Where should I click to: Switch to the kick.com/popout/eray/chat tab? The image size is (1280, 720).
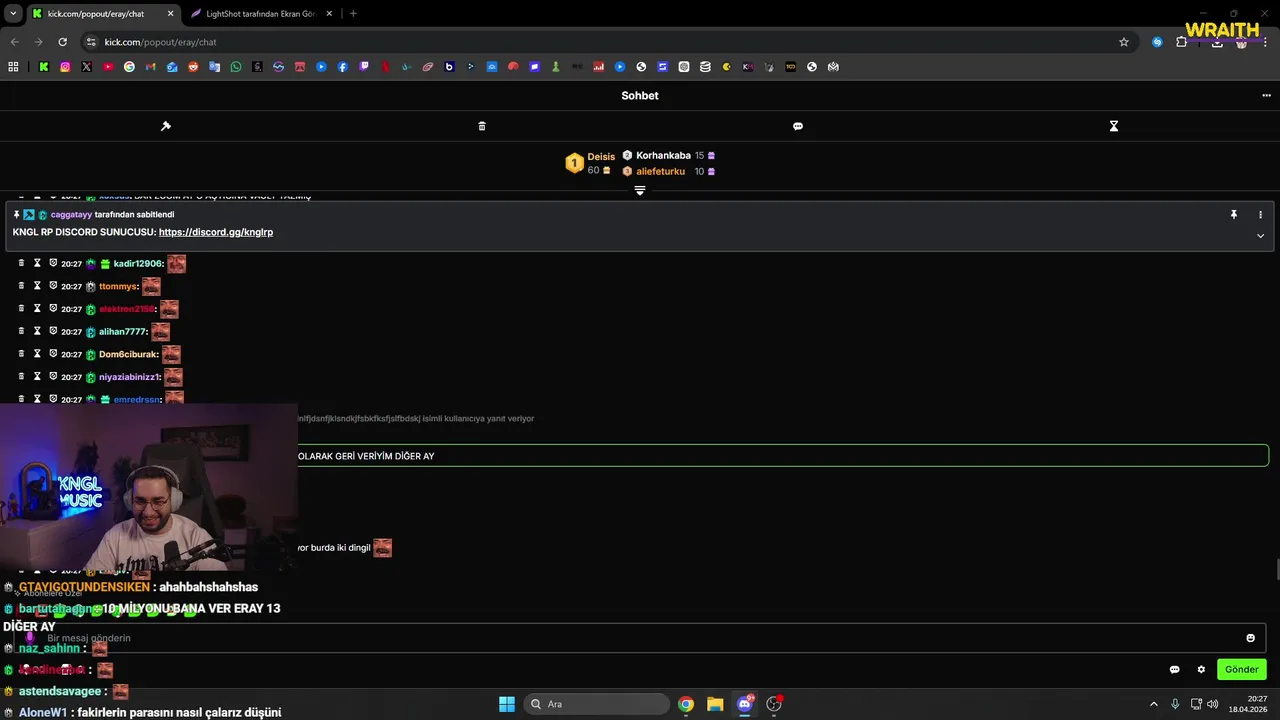(103, 14)
